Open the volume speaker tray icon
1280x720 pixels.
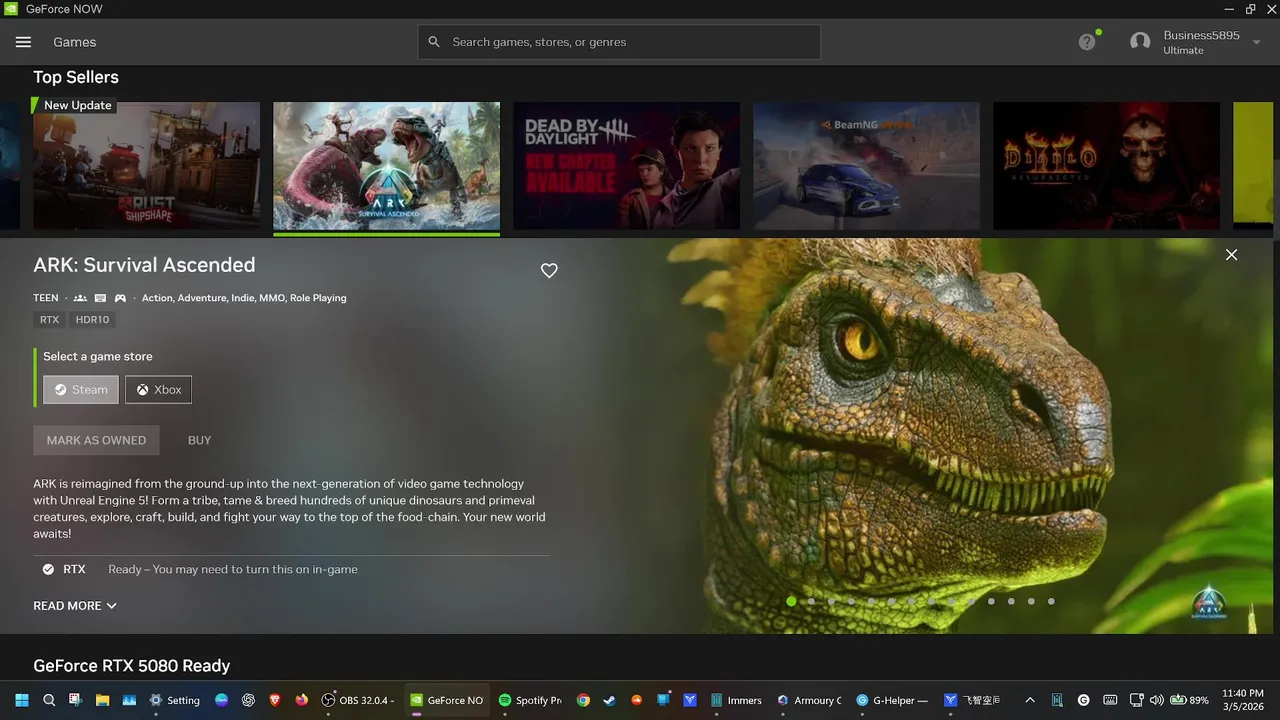pos(1157,700)
